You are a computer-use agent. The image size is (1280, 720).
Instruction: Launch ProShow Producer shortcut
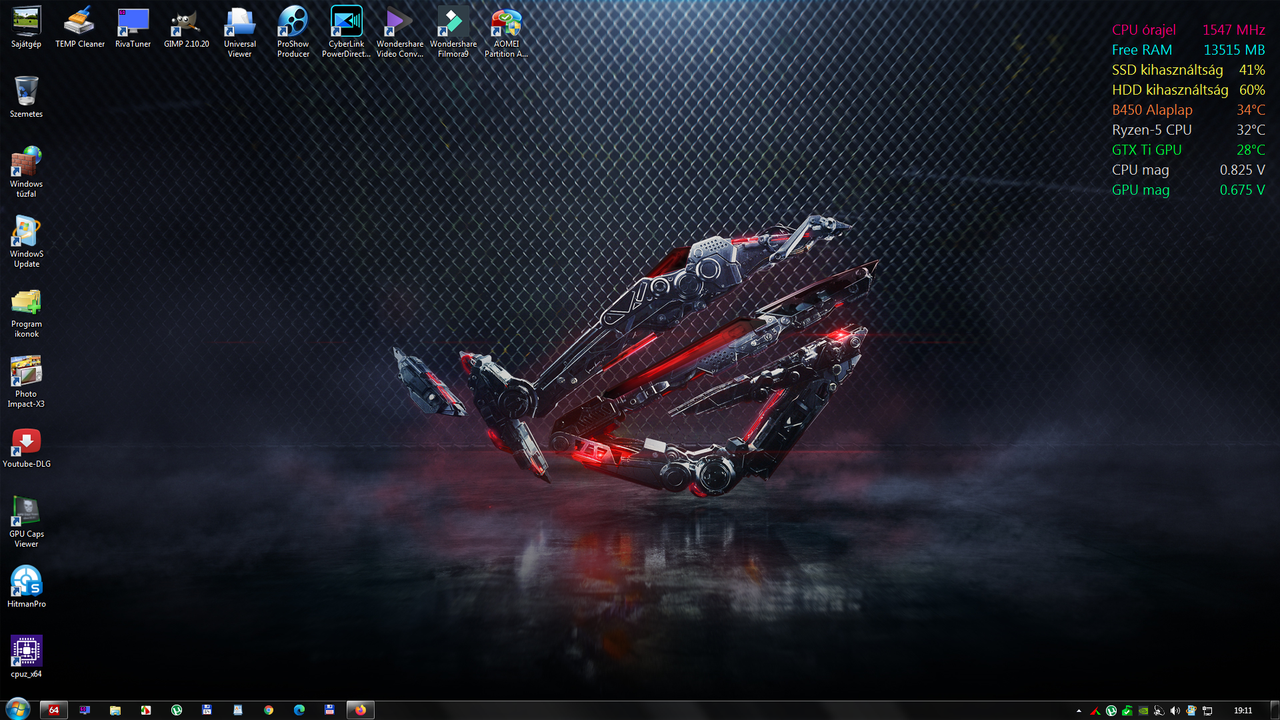(x=293, y=31)
